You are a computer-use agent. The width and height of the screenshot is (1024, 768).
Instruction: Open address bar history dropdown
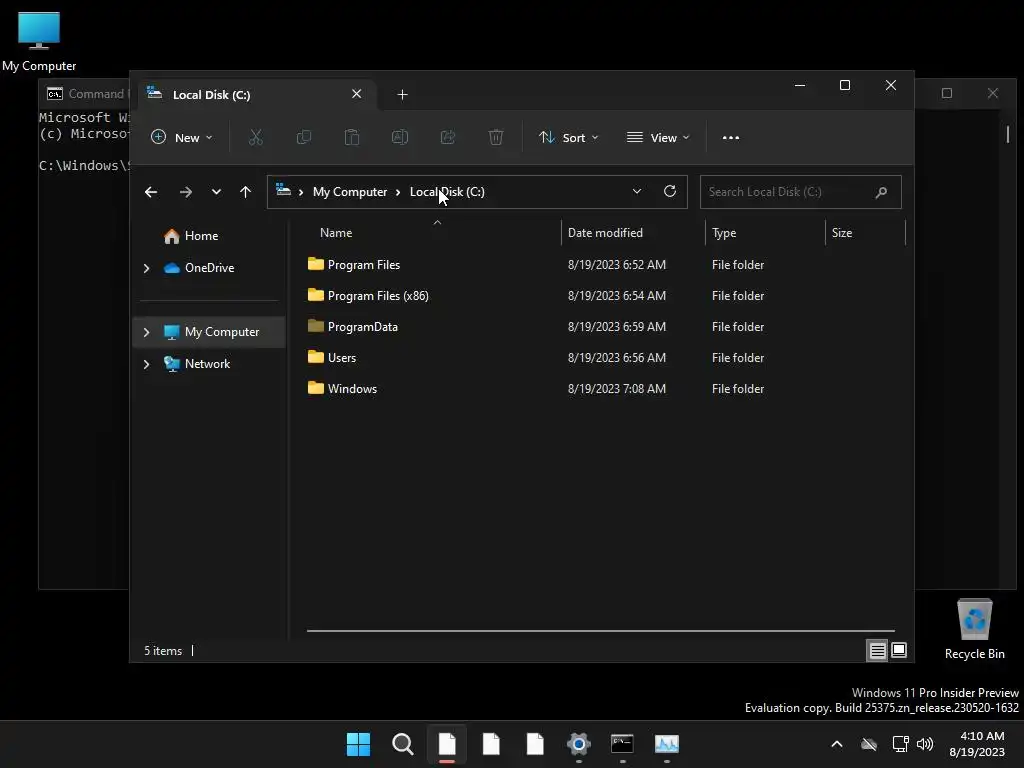tap(637, 191)
